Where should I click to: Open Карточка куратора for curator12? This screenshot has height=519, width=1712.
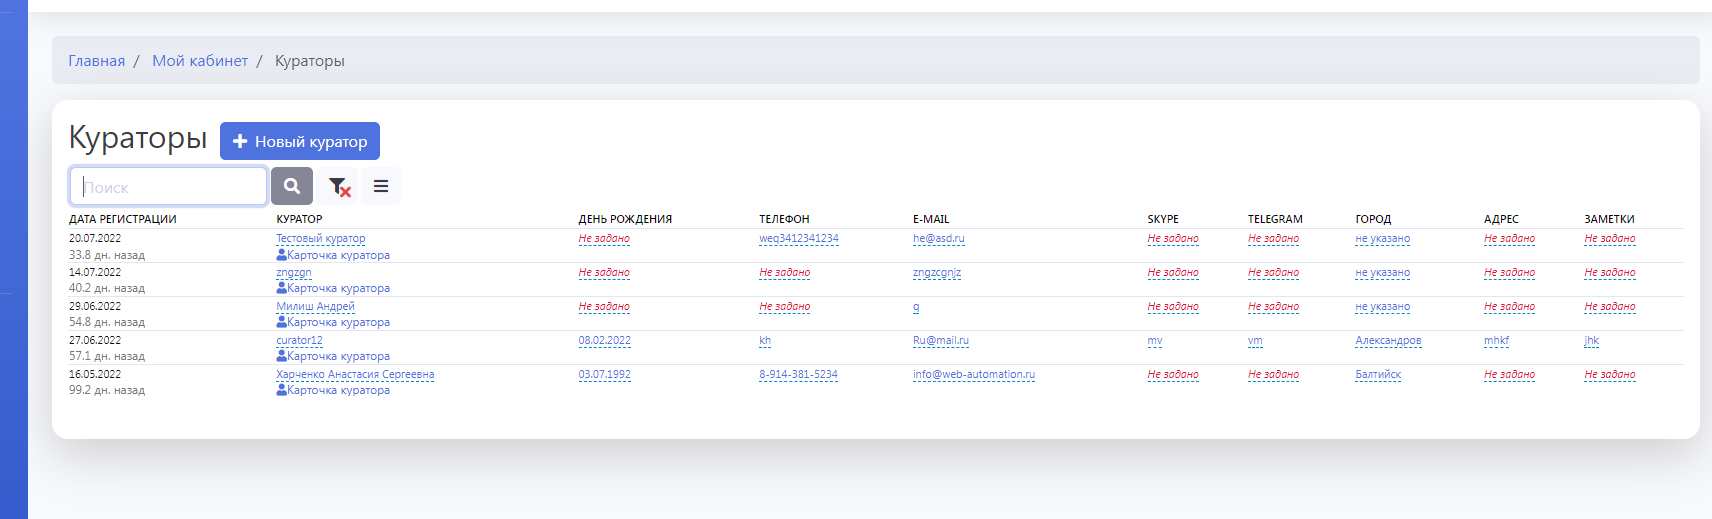click(333, 356)
